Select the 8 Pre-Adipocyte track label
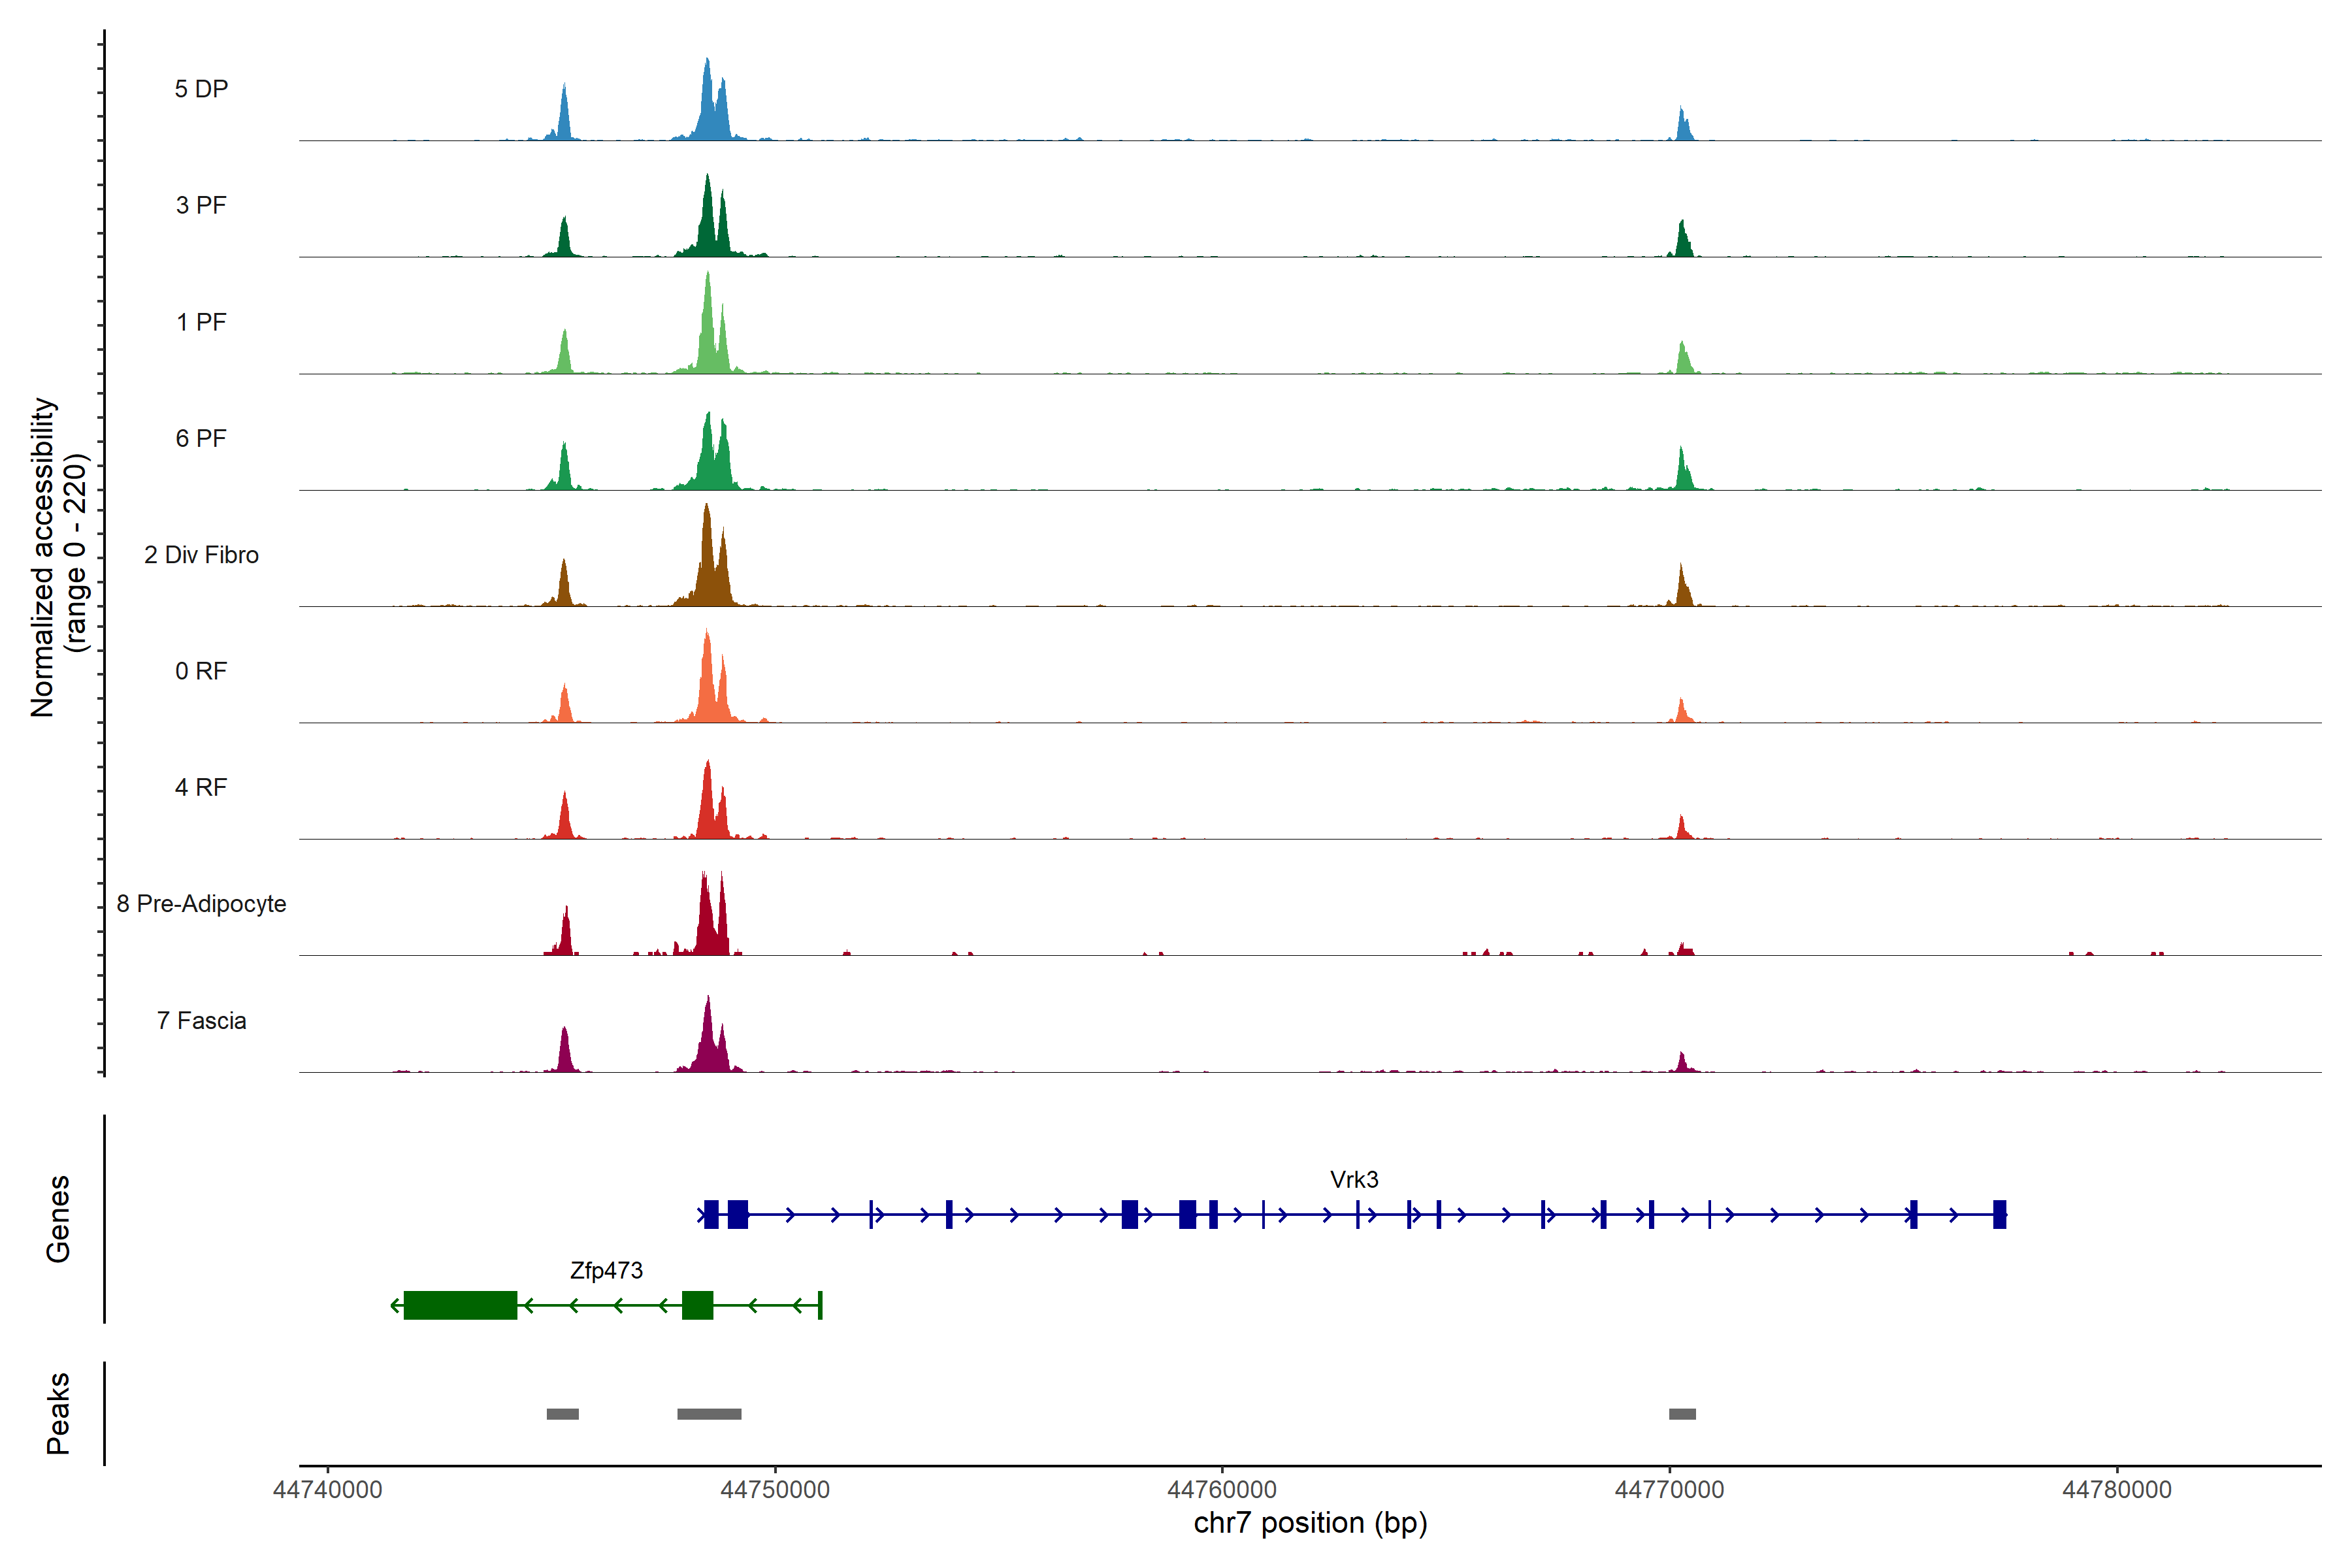Image resolution: width=2352 pixels, height=1568 pixels. pos(201,904)
